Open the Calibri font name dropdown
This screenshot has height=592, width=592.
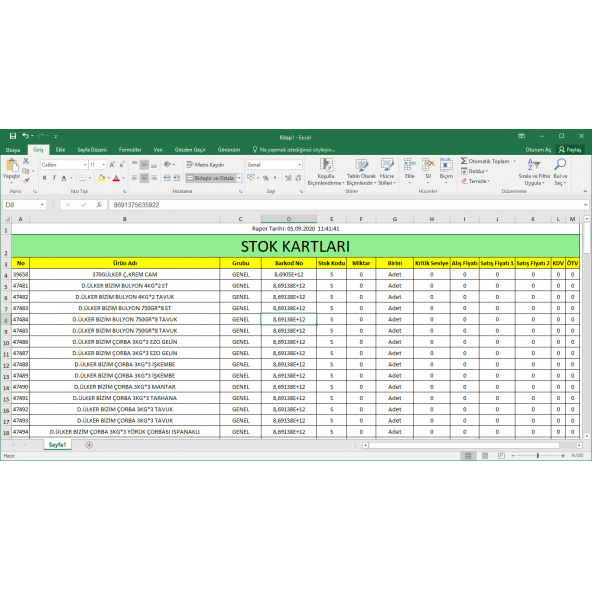pyautogui.click(x=85, y=165)
